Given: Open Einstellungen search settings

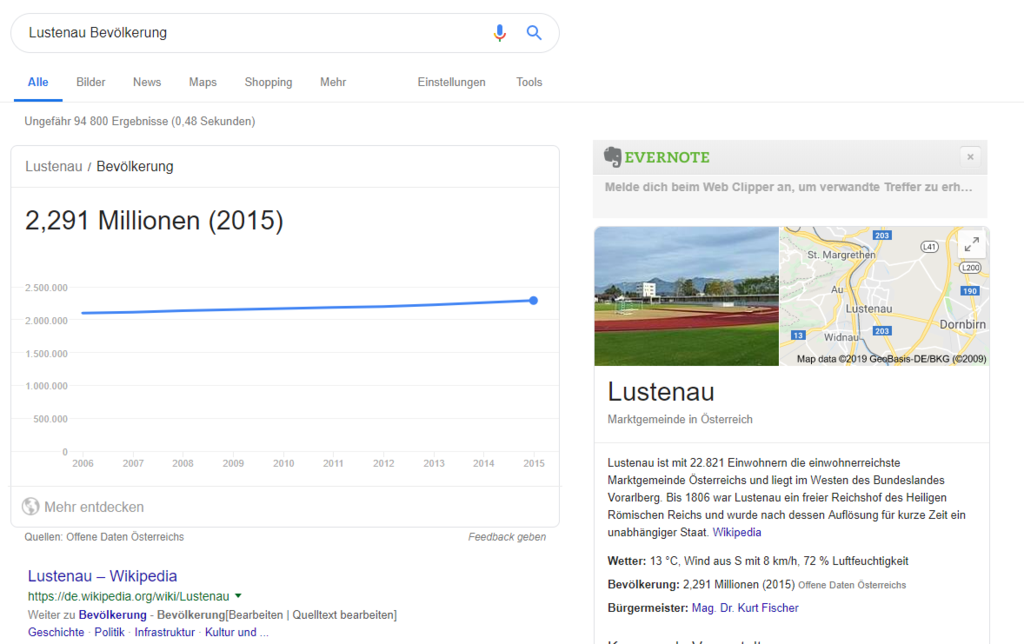Looking at the screenshot, I should point(451,82).
